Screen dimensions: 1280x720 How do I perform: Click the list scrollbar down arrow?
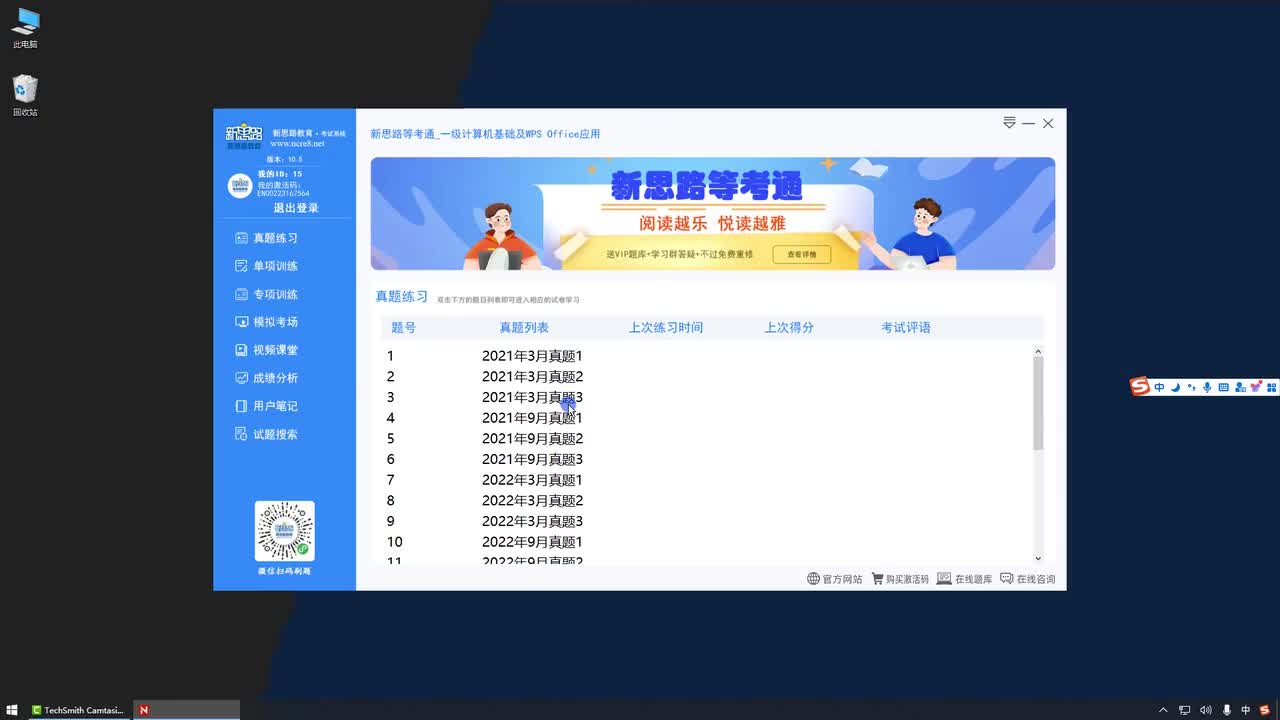1038,559
